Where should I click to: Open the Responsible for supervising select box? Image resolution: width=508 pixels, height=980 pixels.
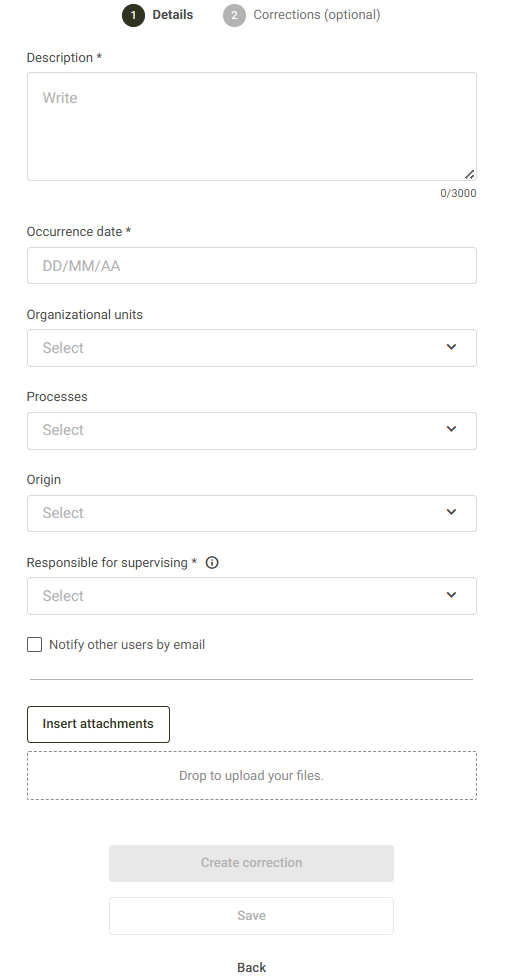(x=252, y=596)
